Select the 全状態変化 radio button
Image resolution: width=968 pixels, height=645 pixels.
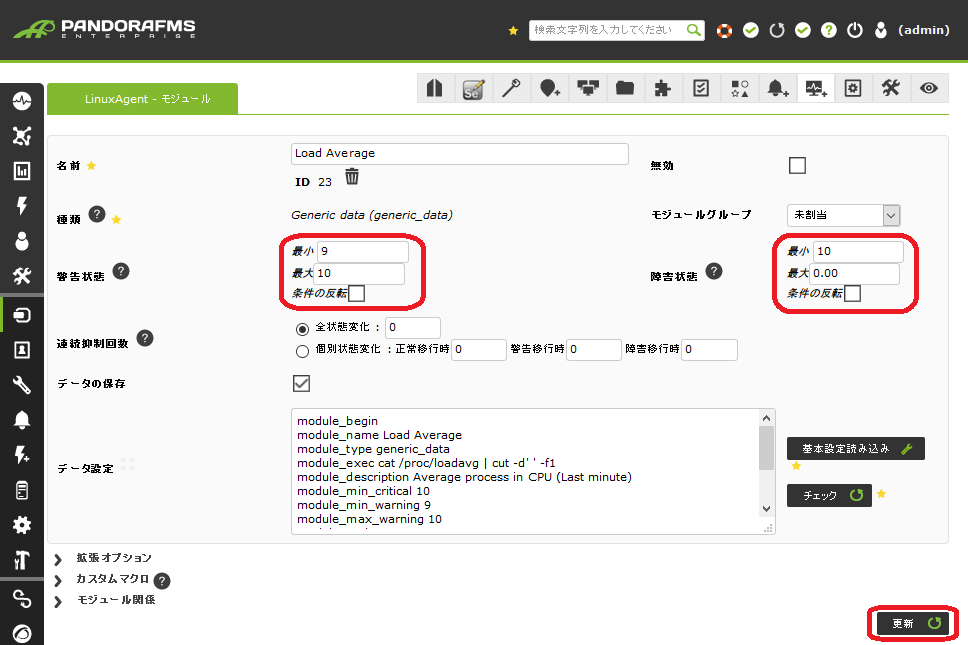[x=302, y=329]
